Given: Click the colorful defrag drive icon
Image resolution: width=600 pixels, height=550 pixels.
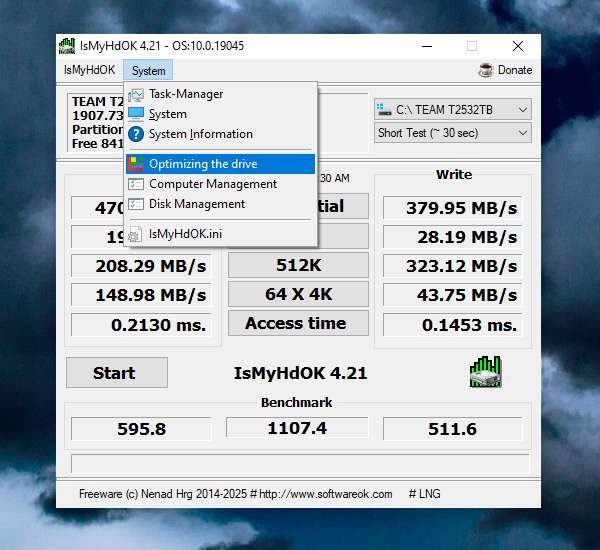Looking at the screenshot, I should [136, 164].
